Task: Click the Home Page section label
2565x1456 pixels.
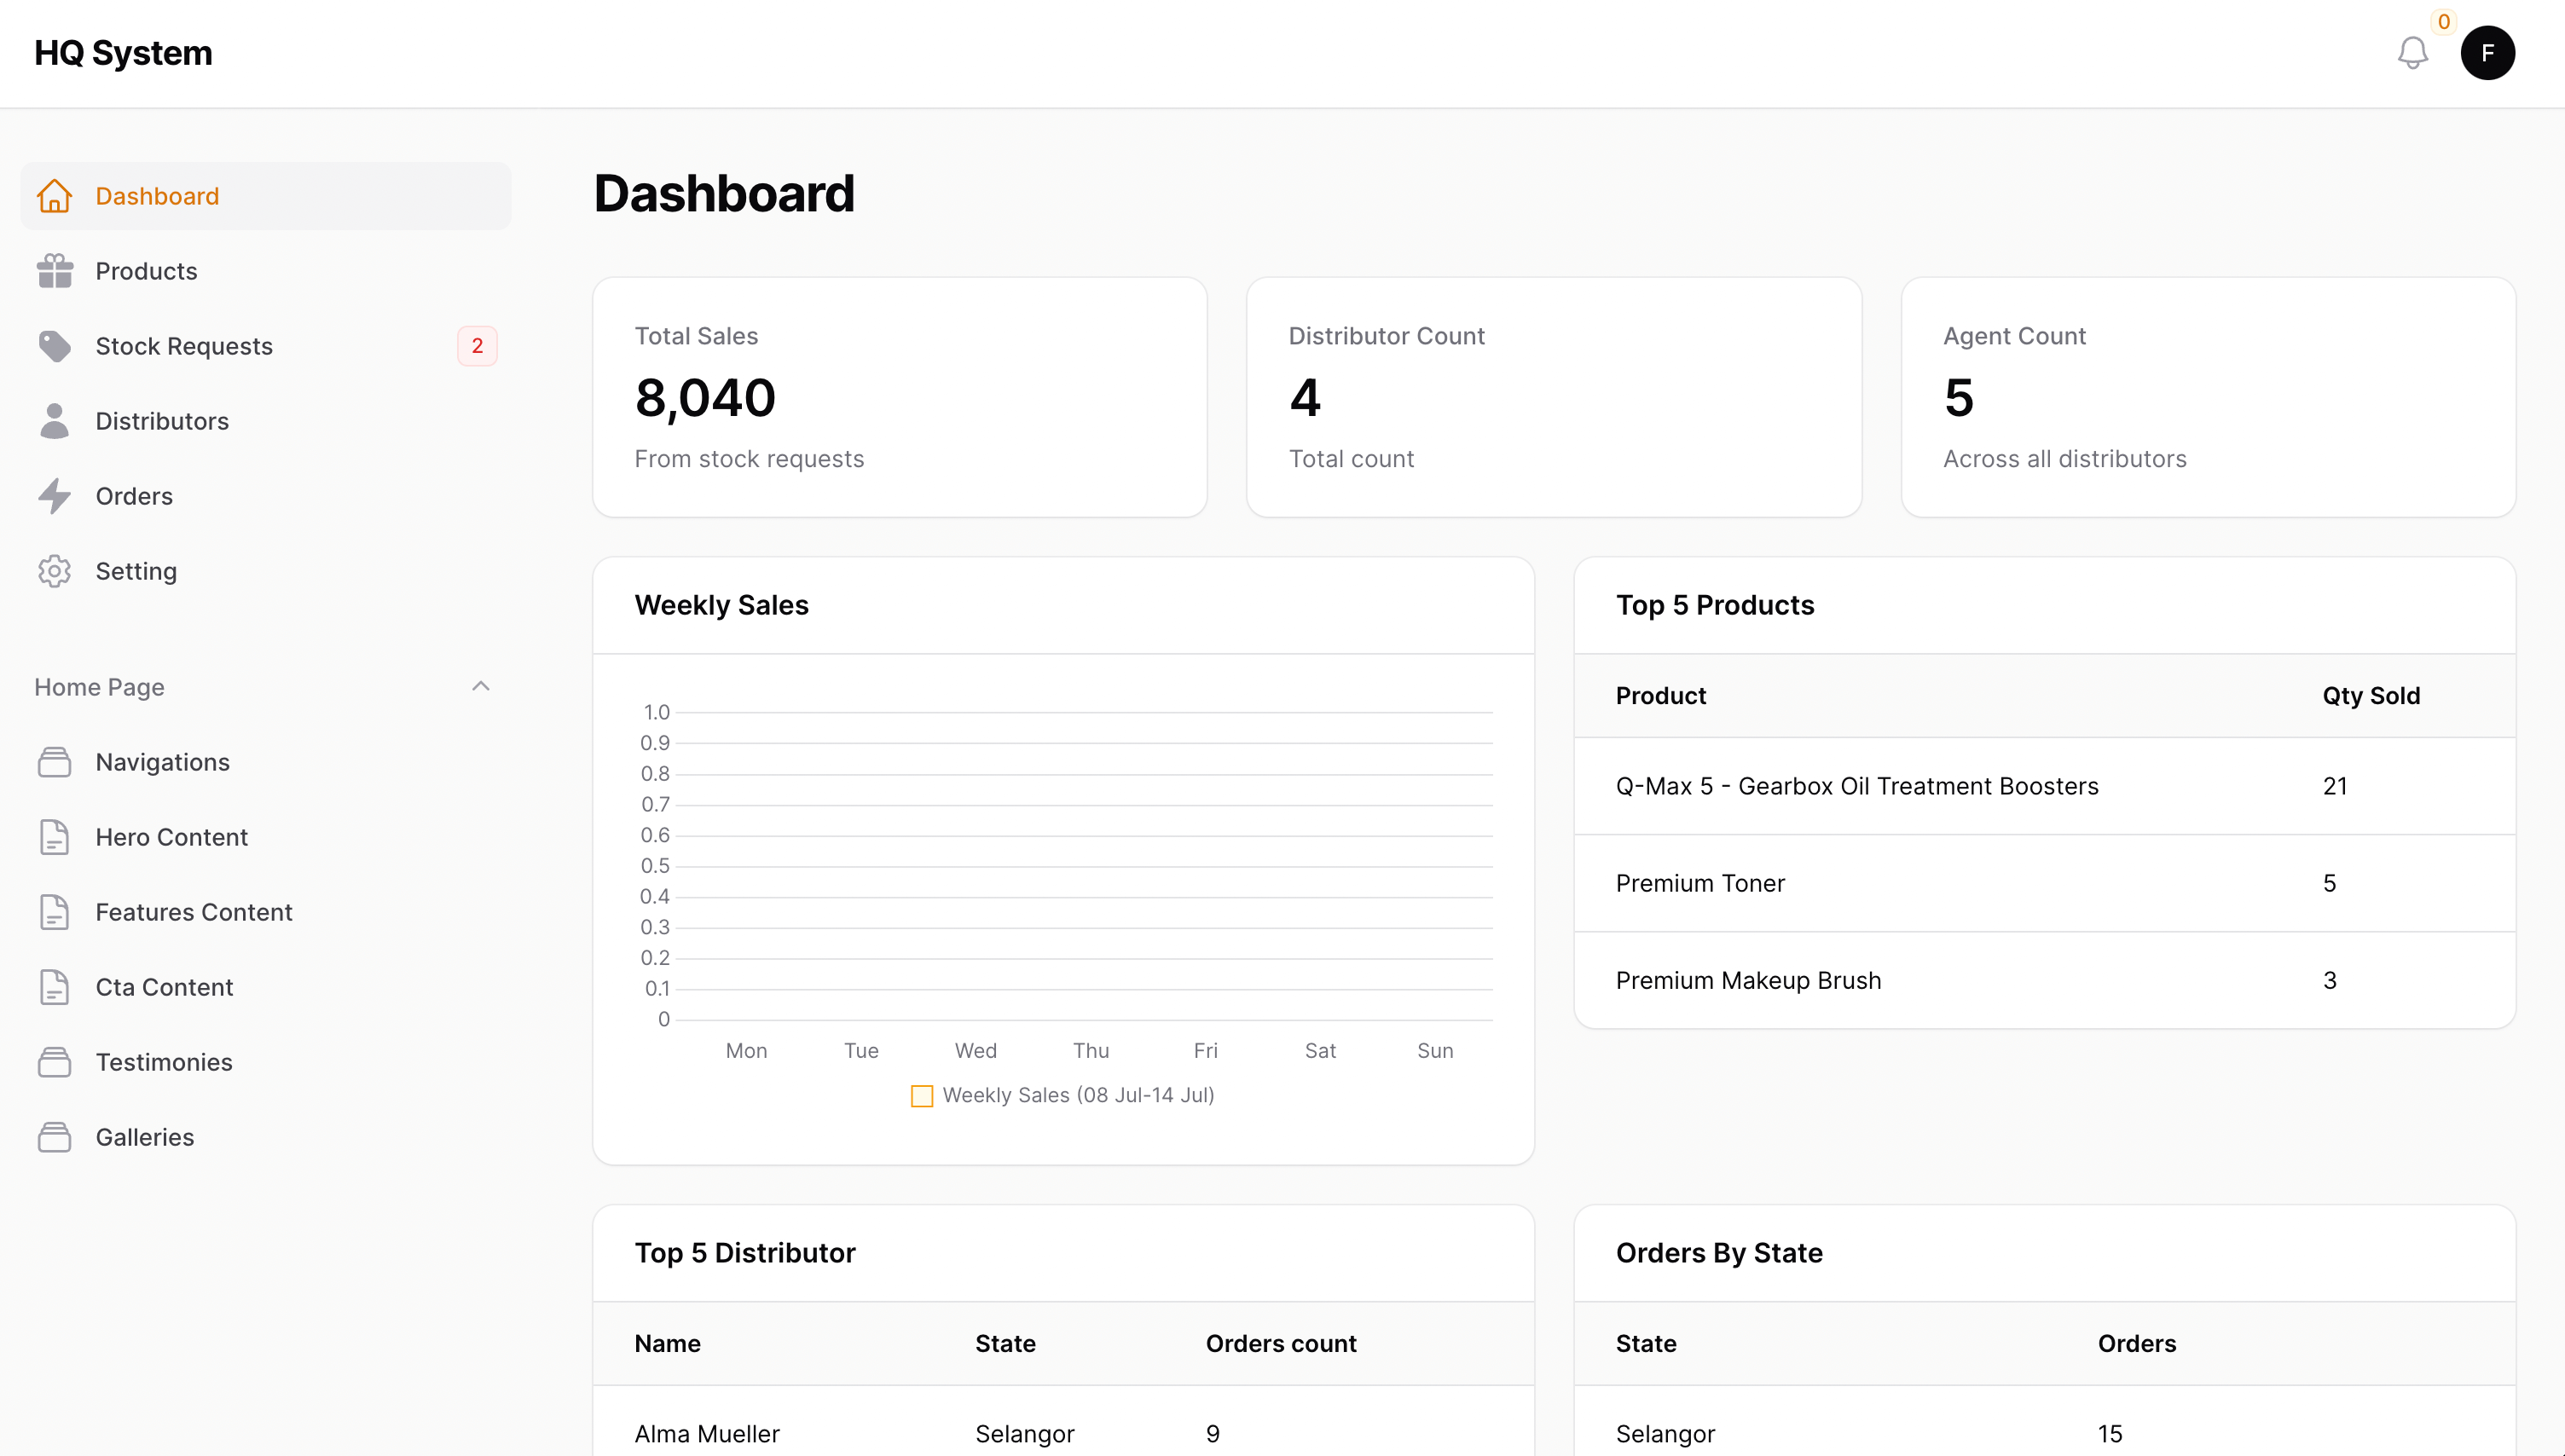Action: pos(99,687)
